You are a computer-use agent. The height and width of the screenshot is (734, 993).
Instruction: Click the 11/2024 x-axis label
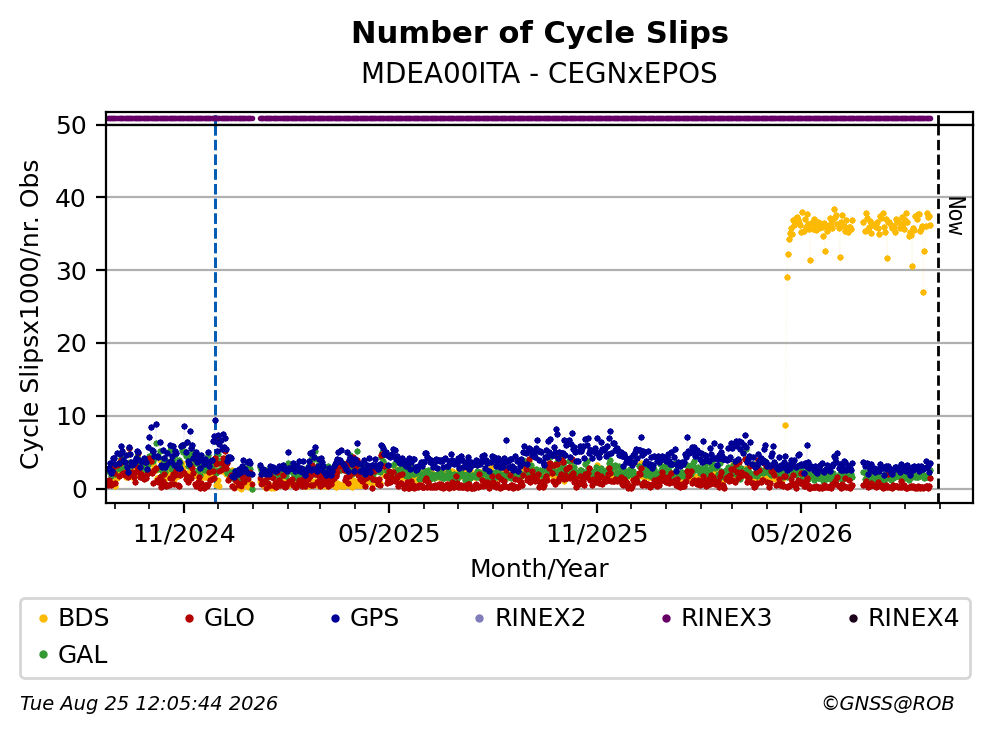click(184, 535)
